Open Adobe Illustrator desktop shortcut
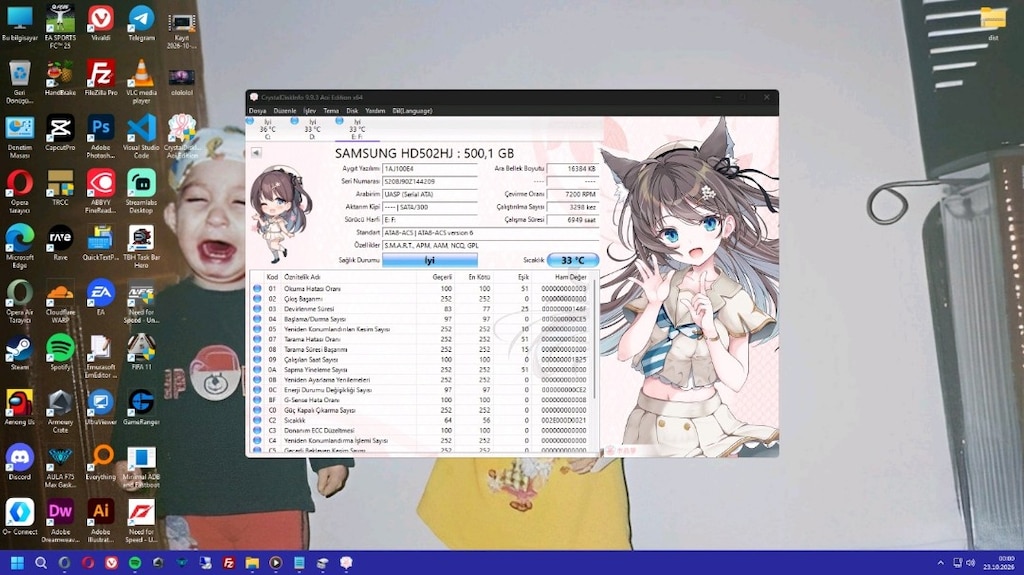The image size is (1024, 575). pyautogui.click(x=101, y=521)
